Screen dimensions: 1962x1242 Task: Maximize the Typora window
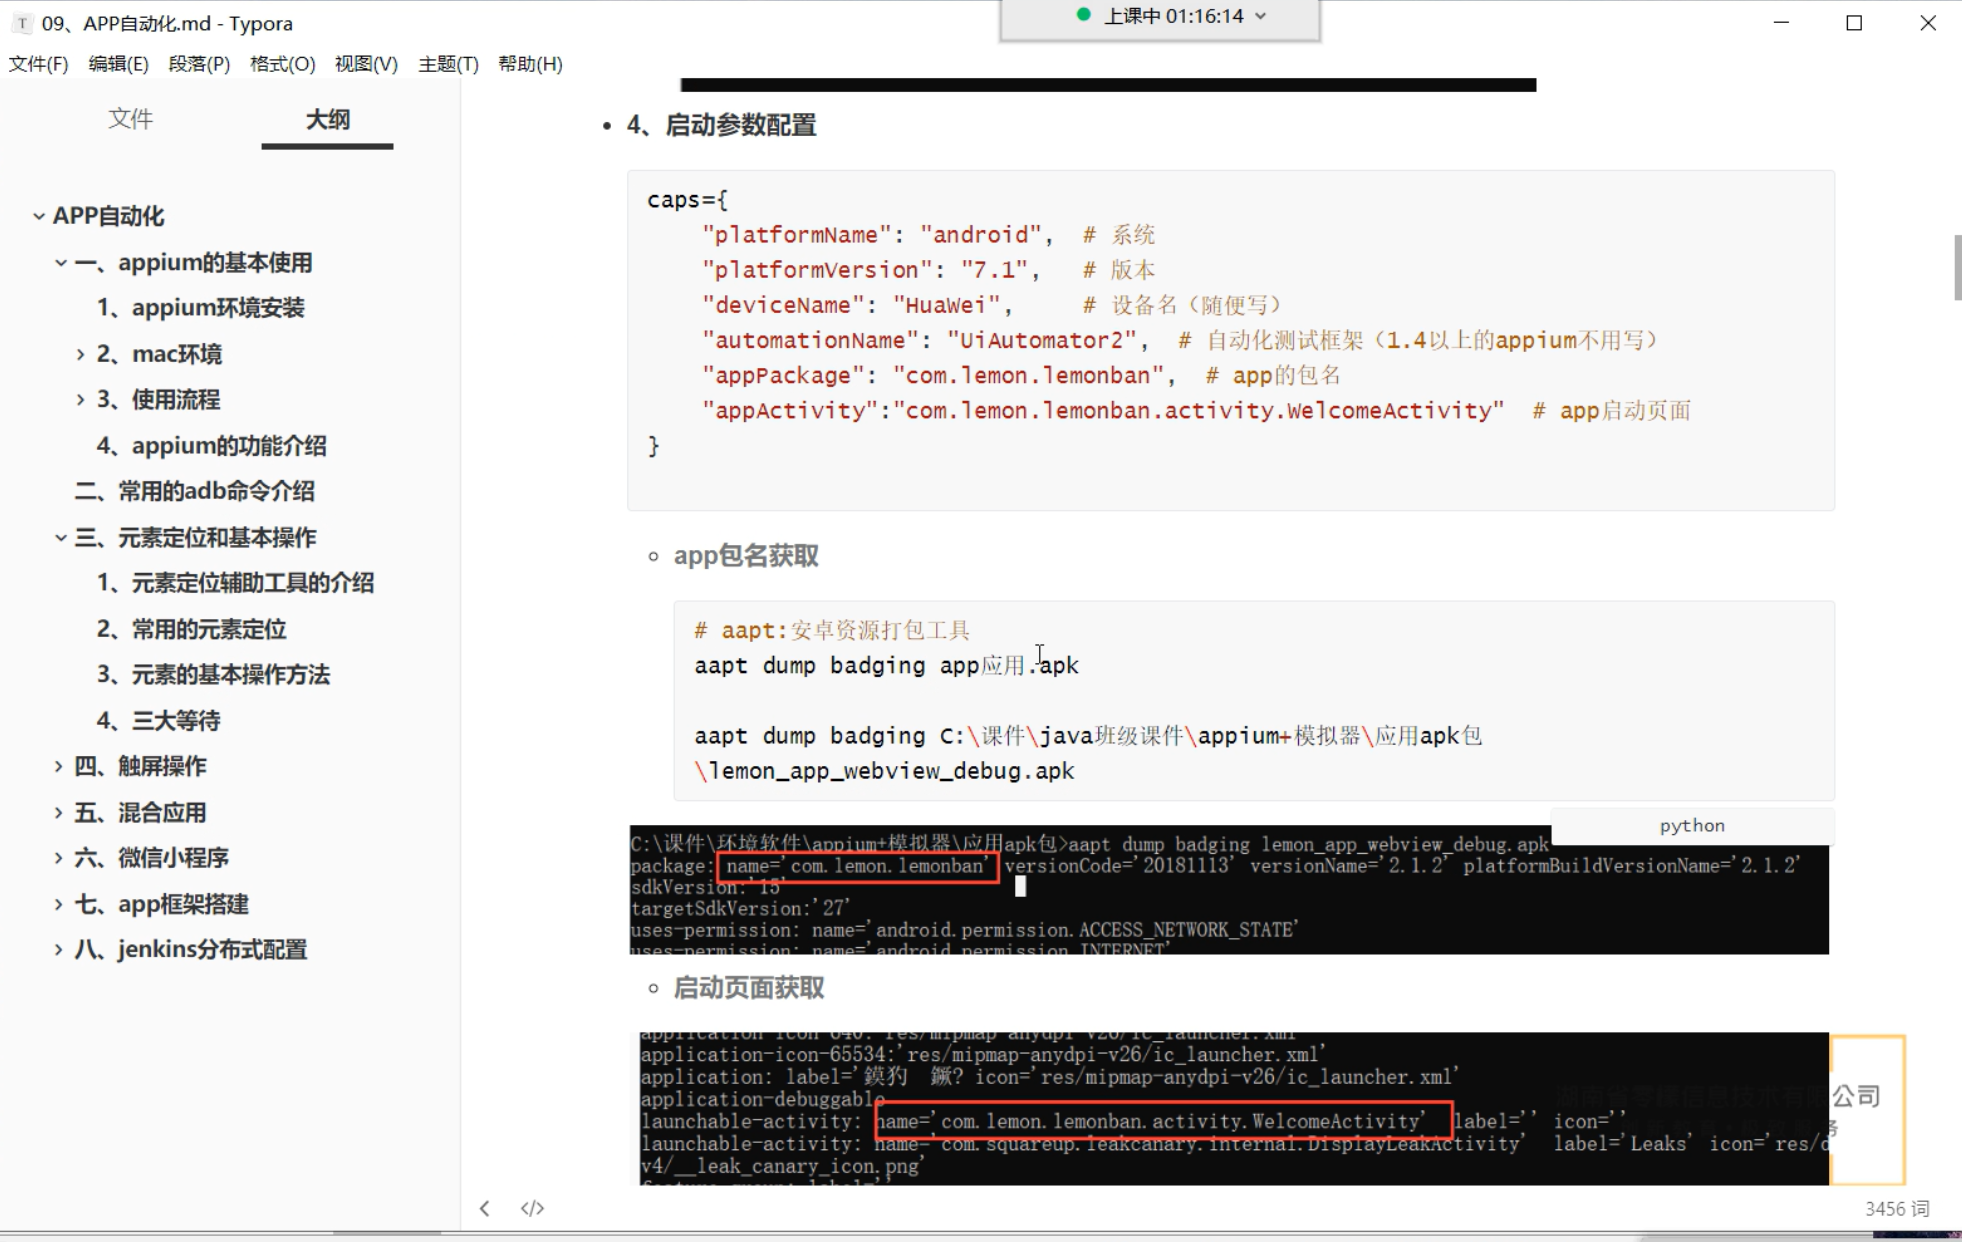point(1854,23)
